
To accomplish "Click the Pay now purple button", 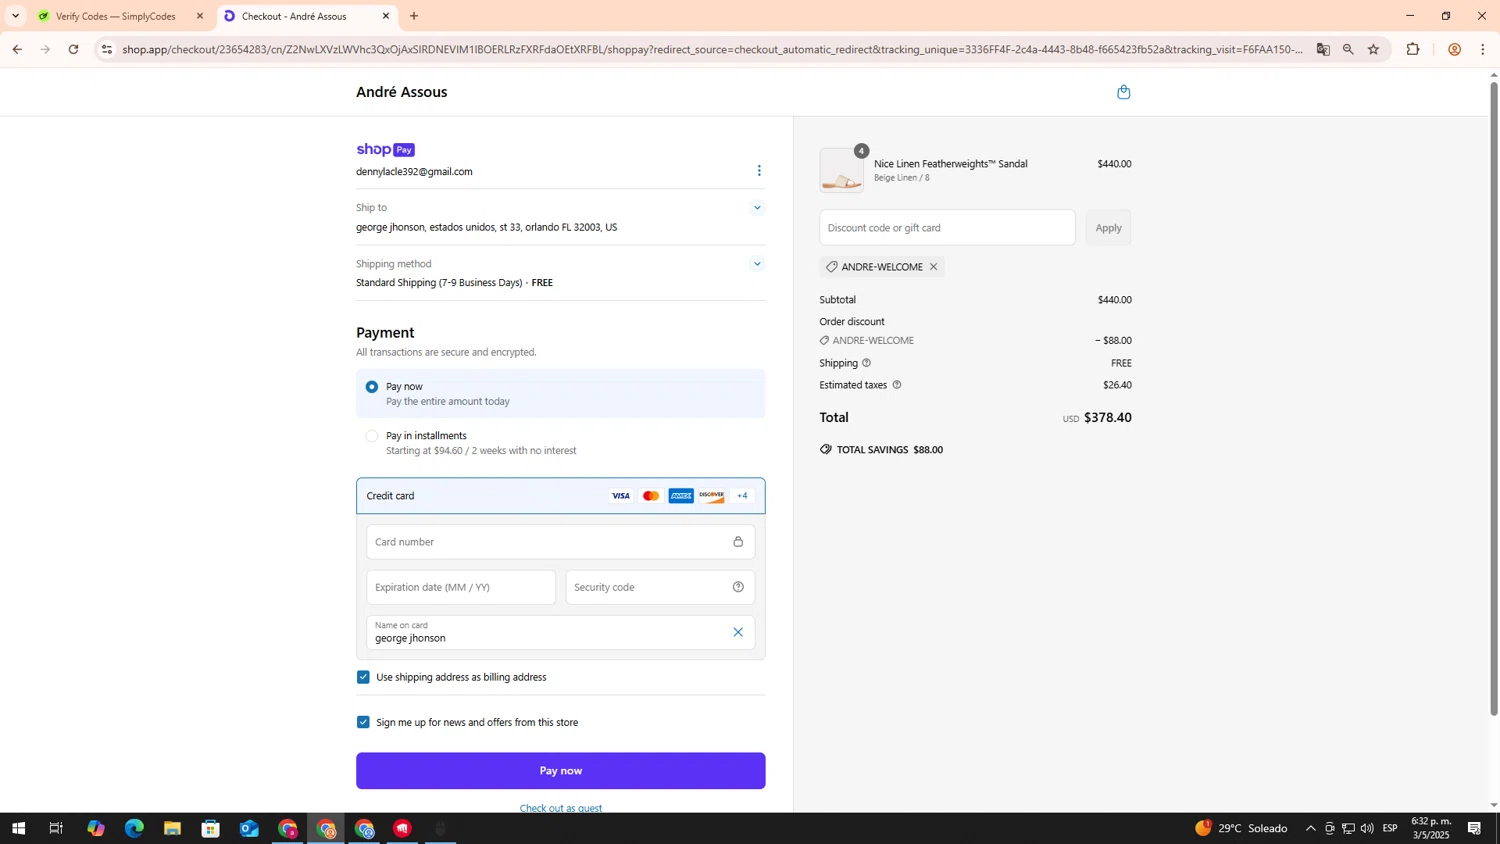I will 561,771.
